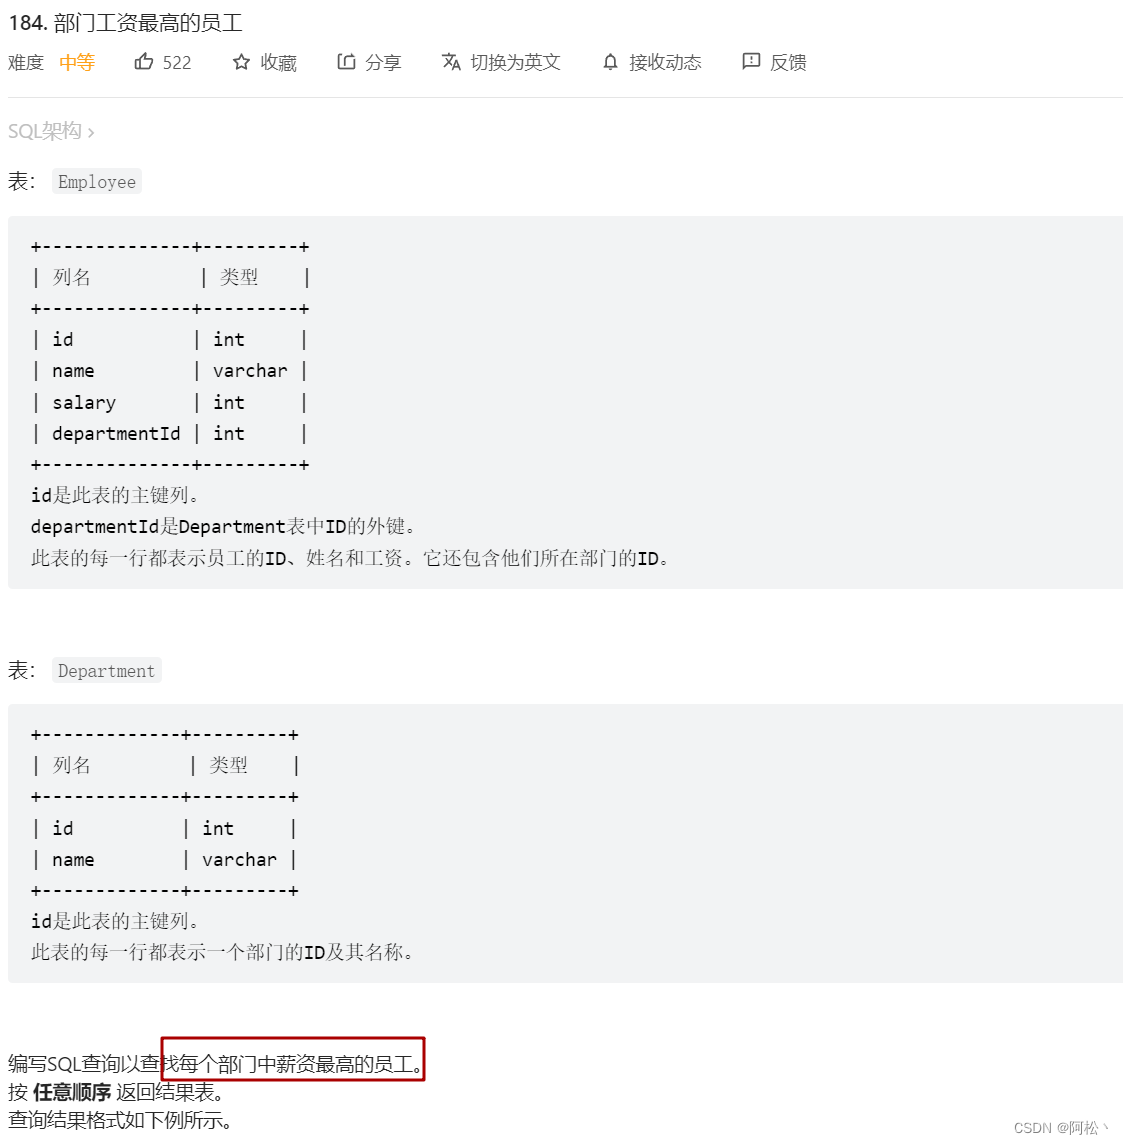Click the Employee table tag
Image resolution: width=1123 pixels, height=1144 pixels.
tap(96, 181)
